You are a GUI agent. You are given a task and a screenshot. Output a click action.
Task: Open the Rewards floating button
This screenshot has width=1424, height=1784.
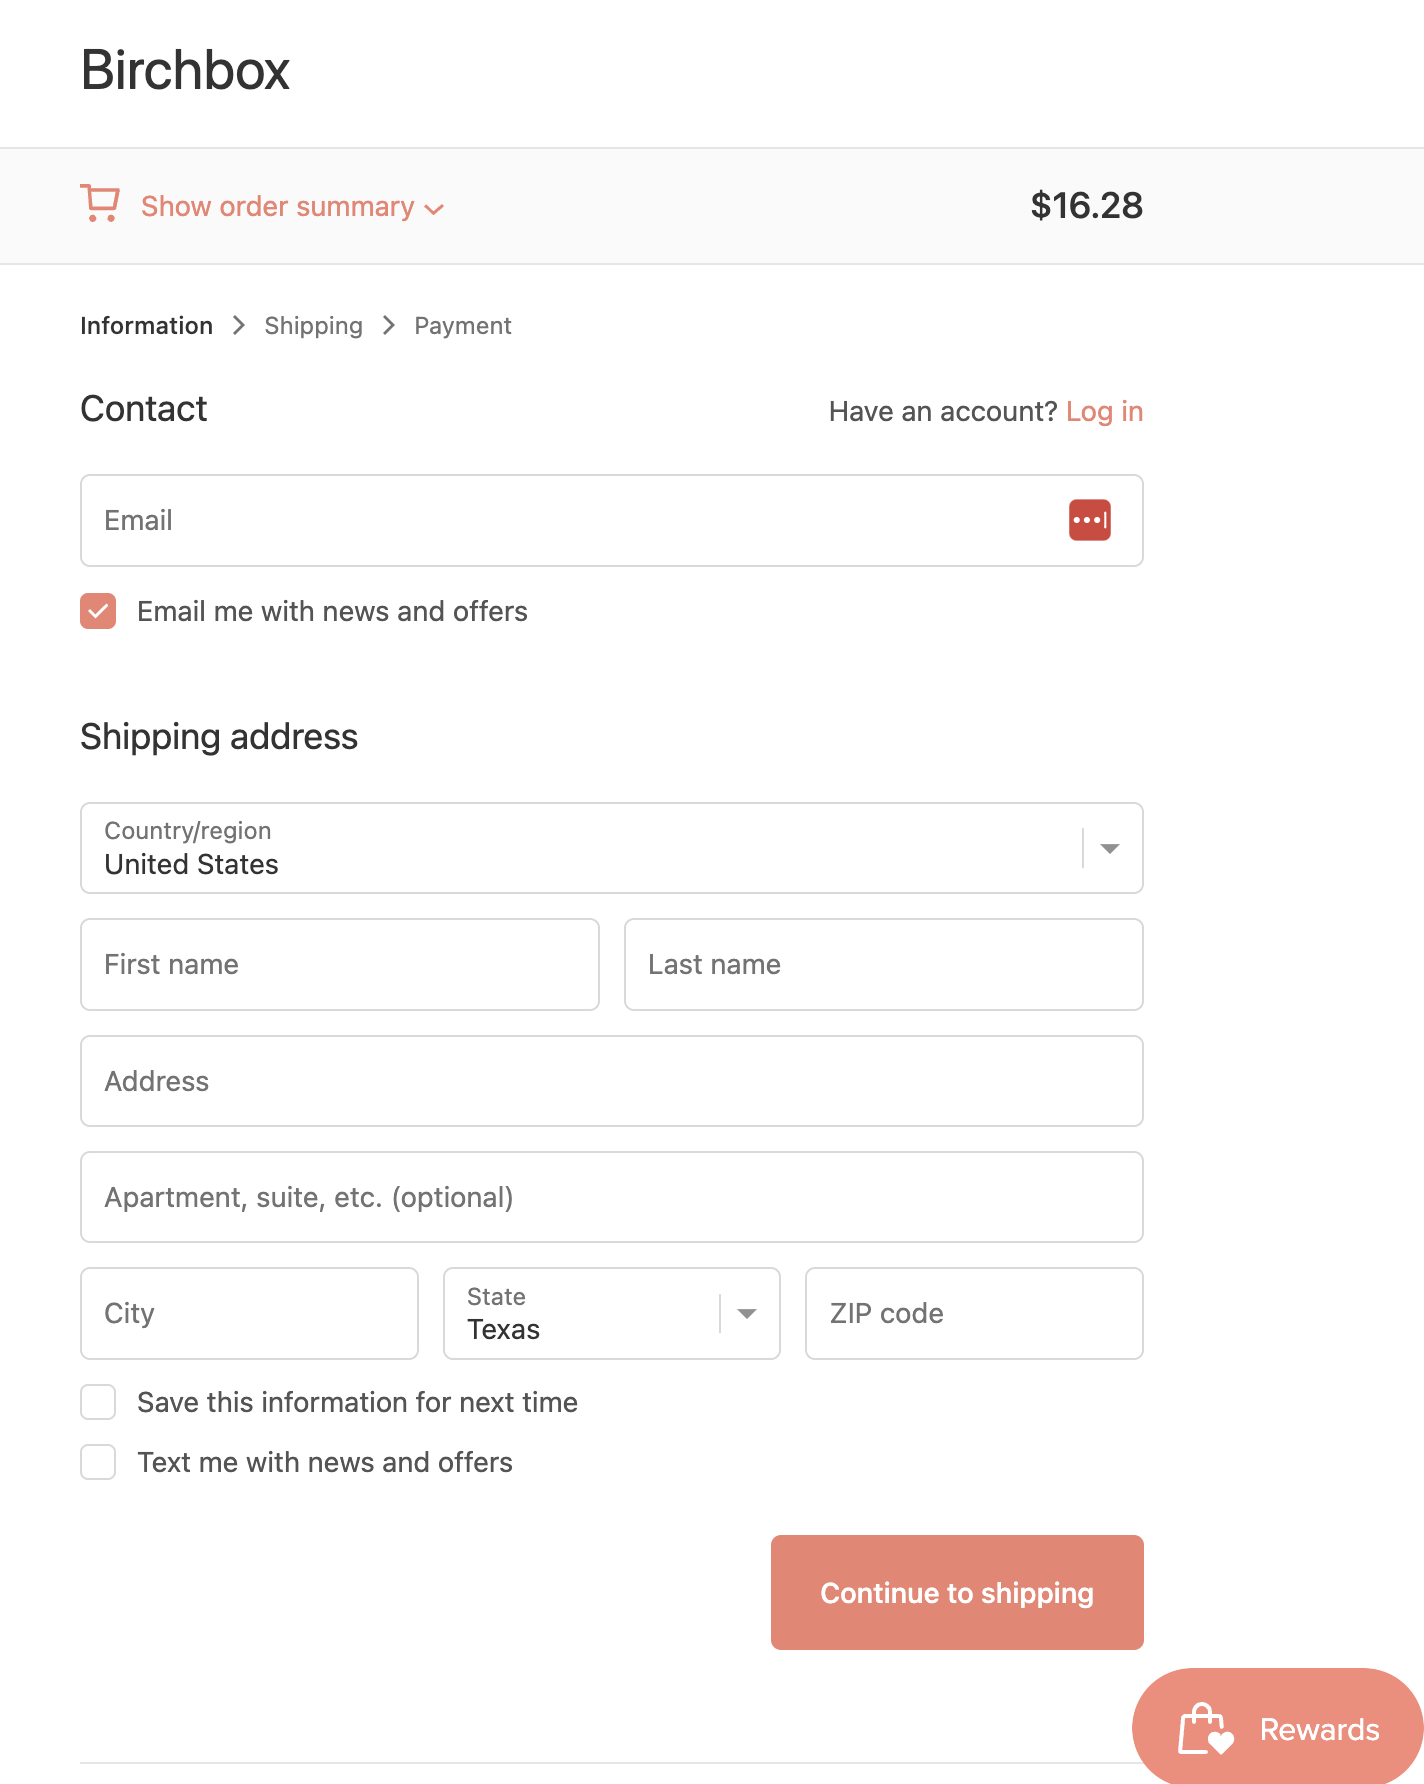1278,1728
